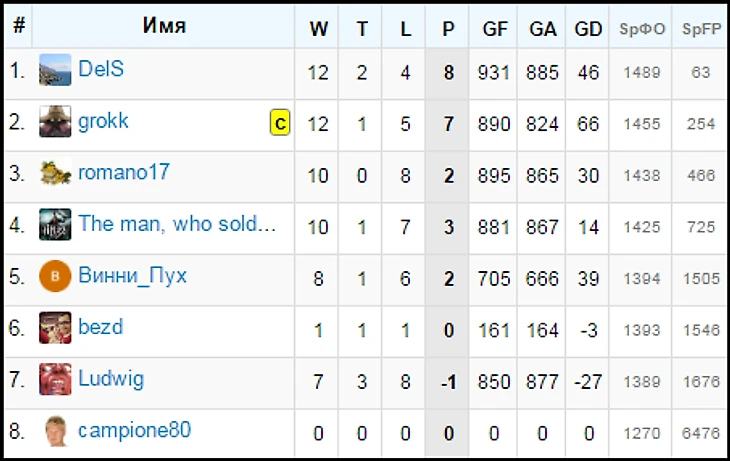Image resolution: width=730 pixels, height=461 pixels.
Task: Click campione80 avatar photo
Action: [x=55, y=431]
